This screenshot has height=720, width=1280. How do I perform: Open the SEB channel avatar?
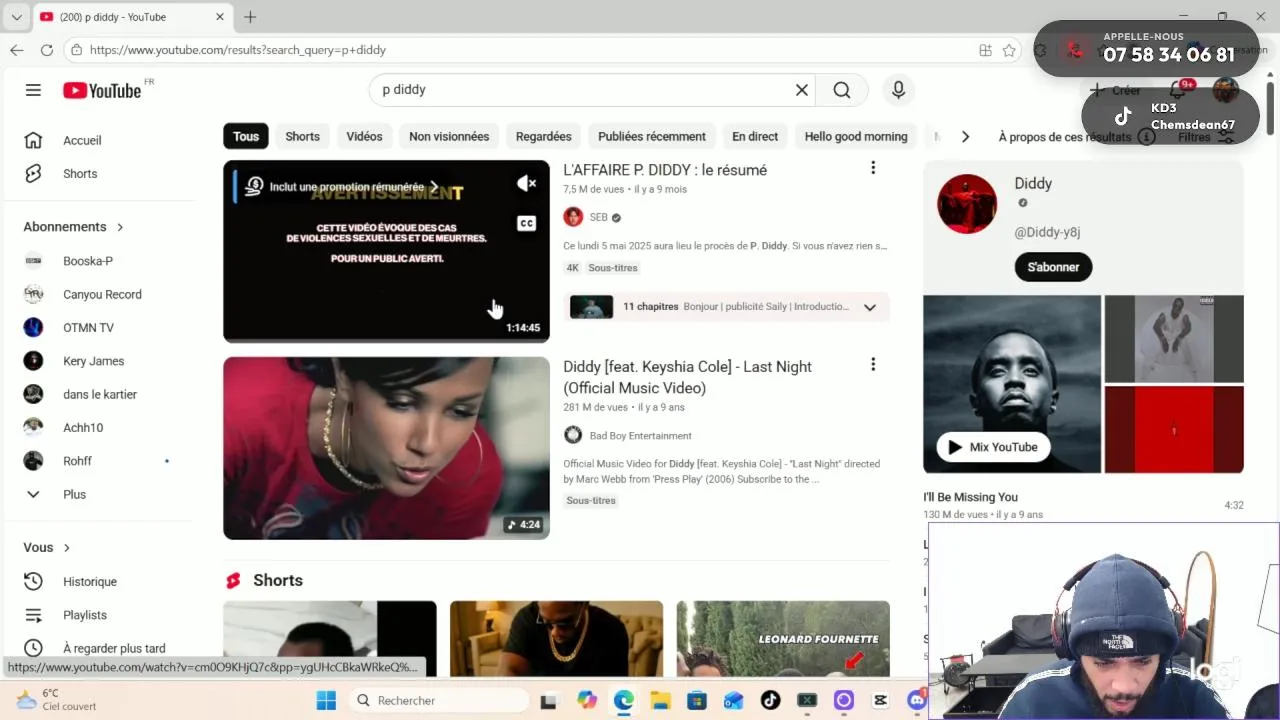pos(573,217)
